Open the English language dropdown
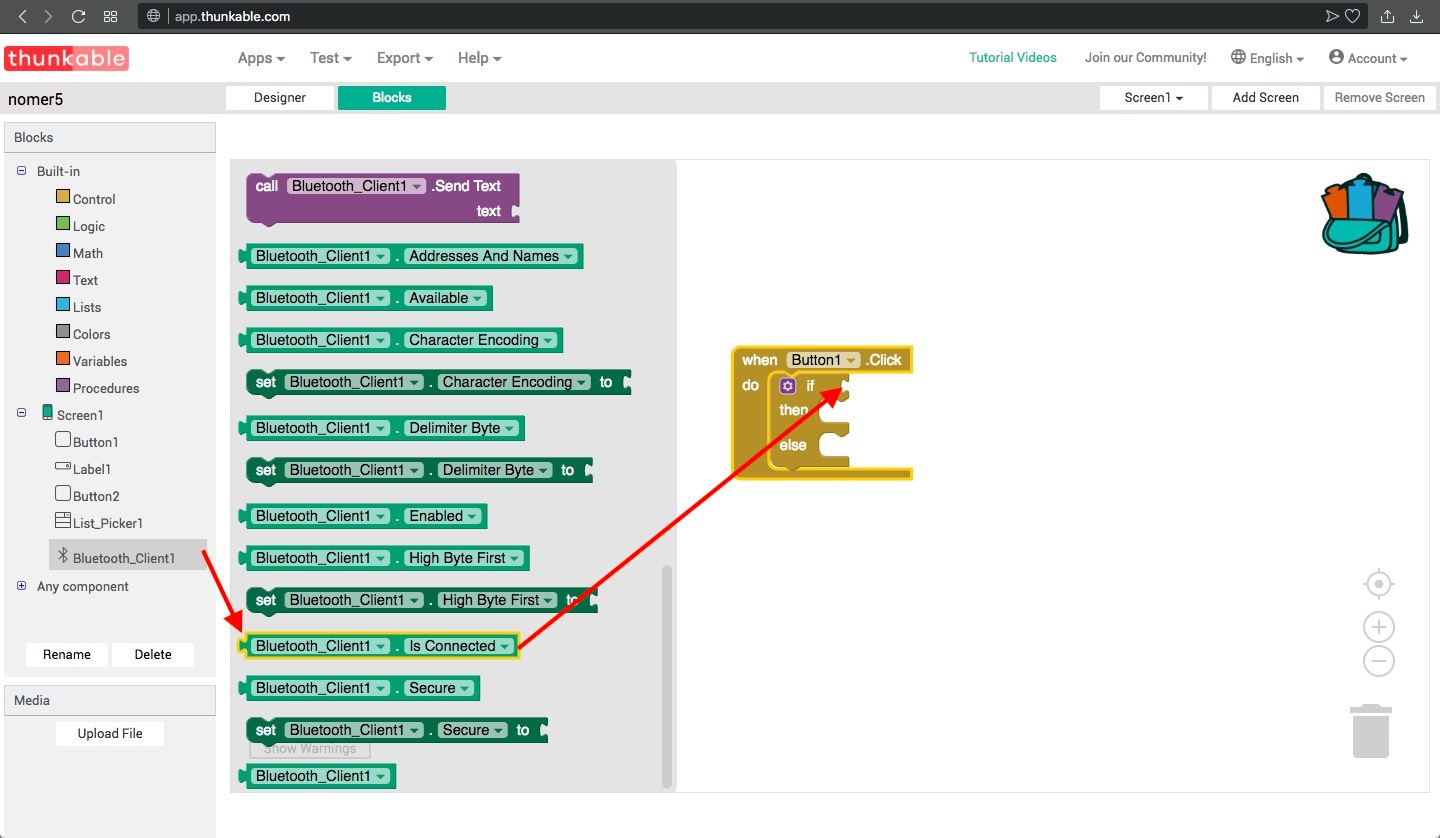The image size is (1440, 838). 1267,58
